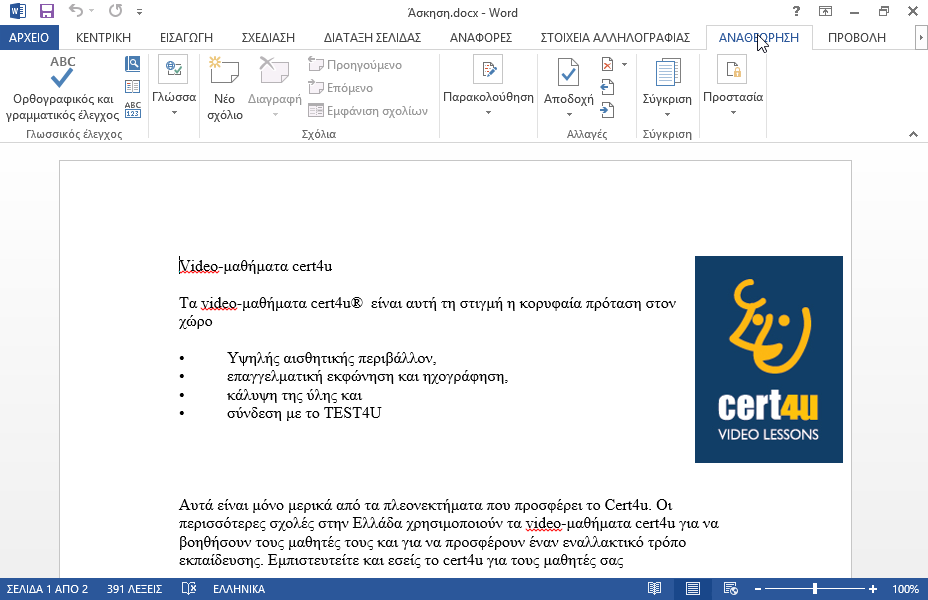Undo the last action

76,11
